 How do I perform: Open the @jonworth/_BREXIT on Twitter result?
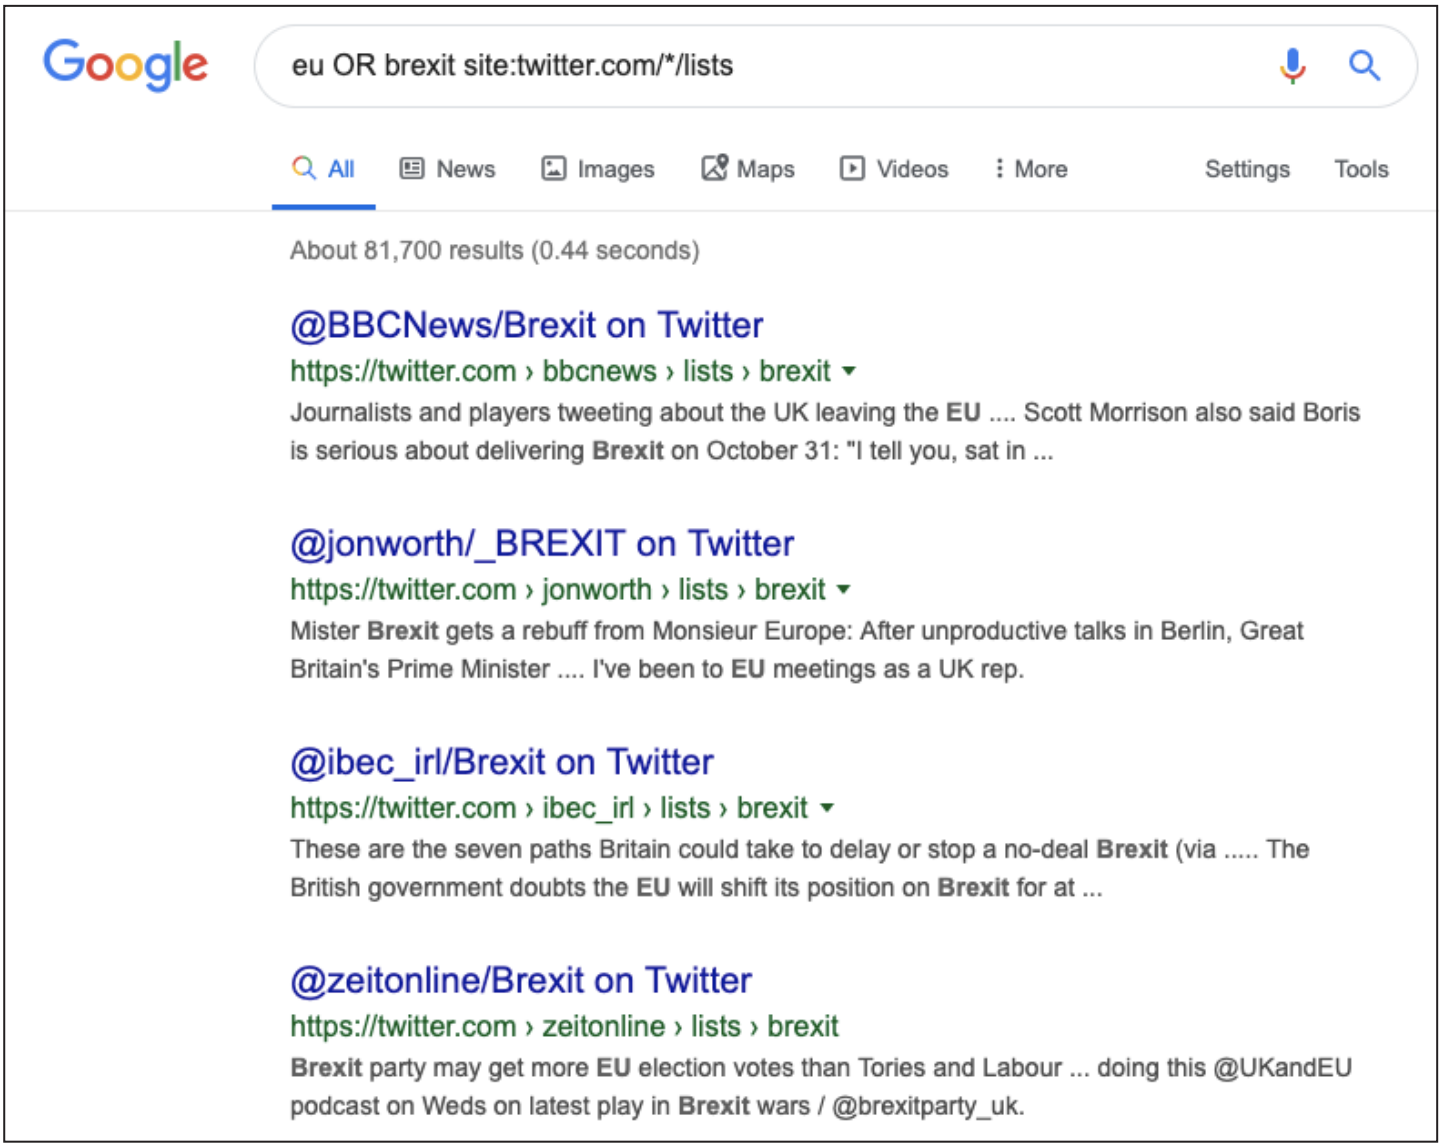[x=541, y=543]
